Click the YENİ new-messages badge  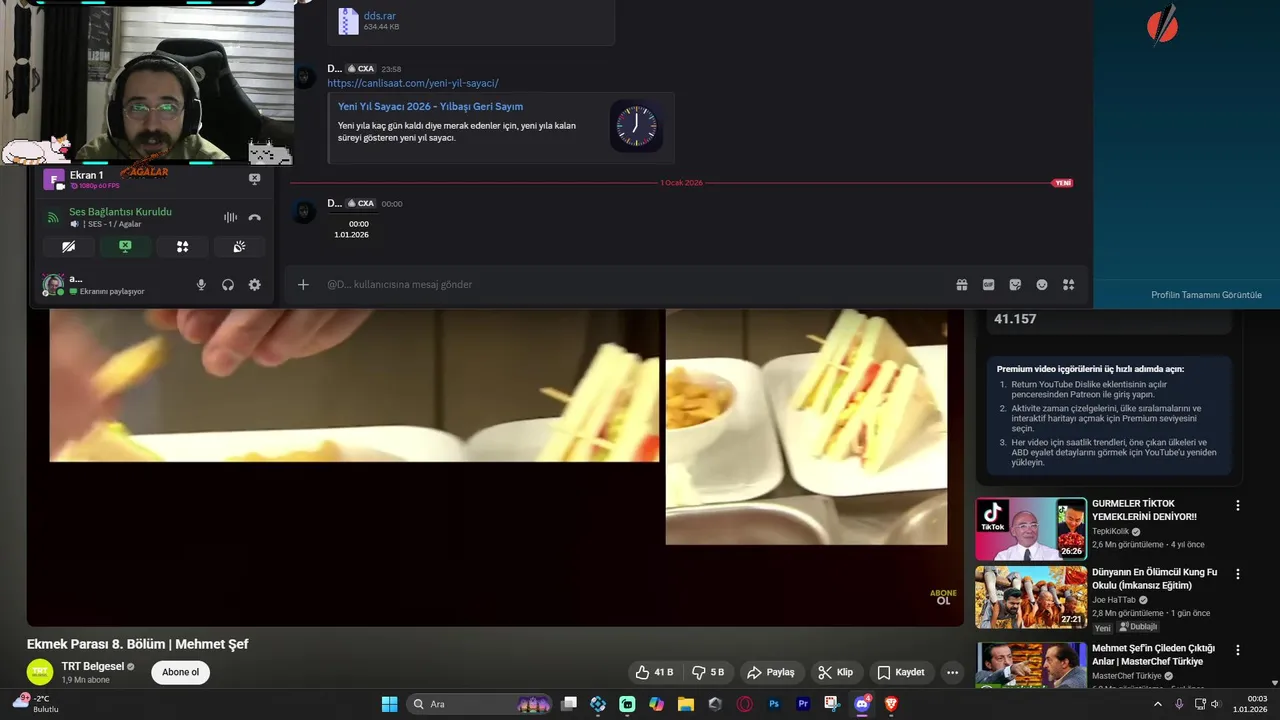tap(1062, 183)
